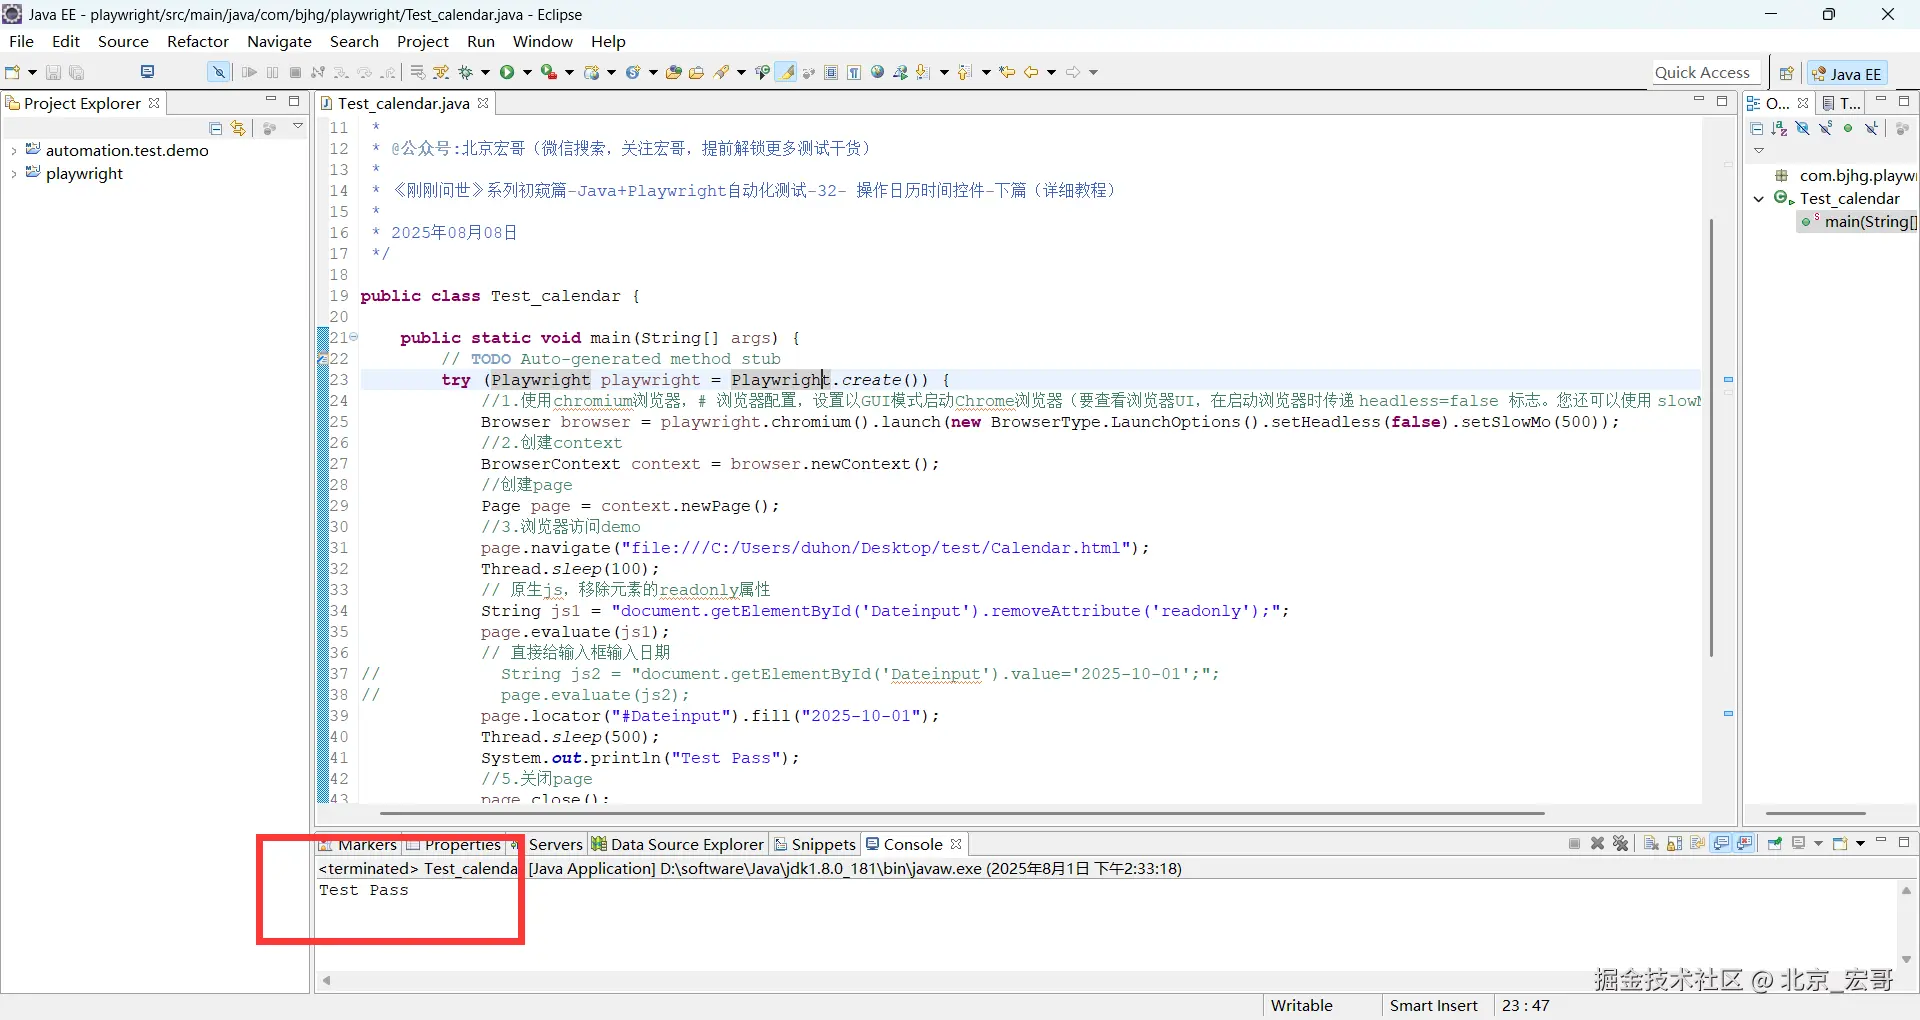The height and width of the screenshot is (1020, 1920).
Task: Click the New file toolbar icon
Action: tap(13, 72)
